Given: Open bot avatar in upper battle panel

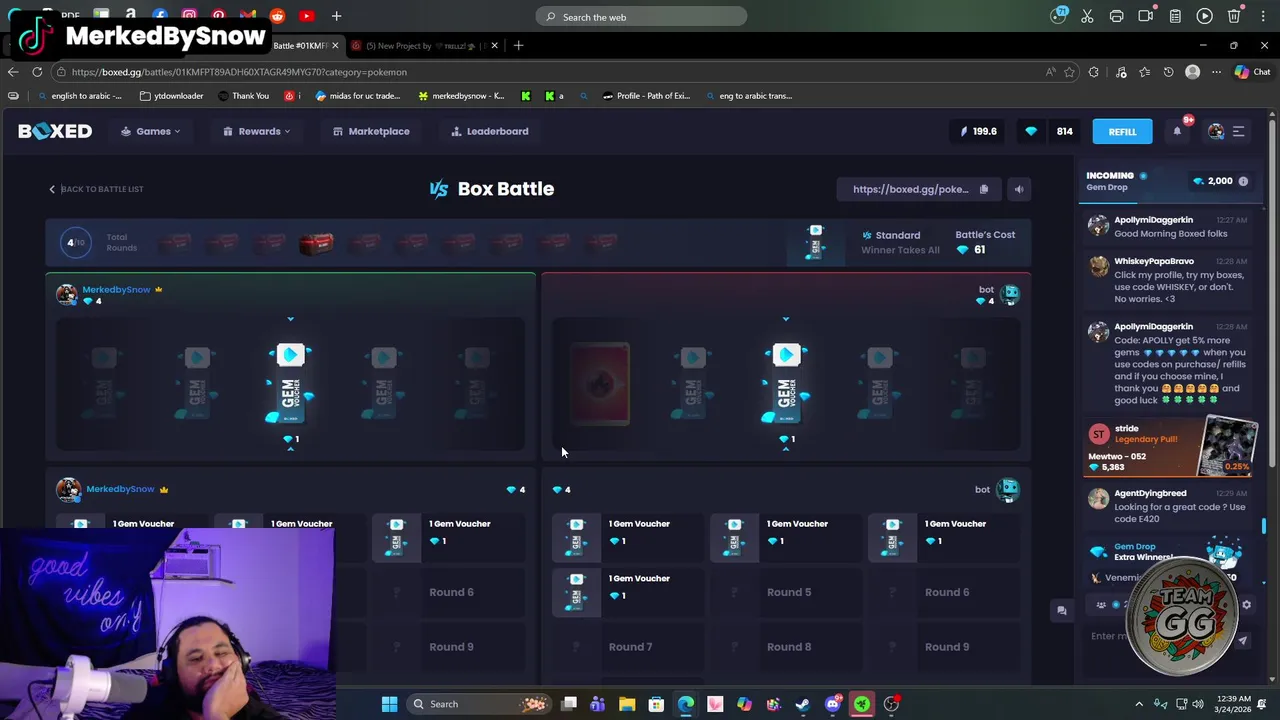Looking at the screenshot, I should (1010, 294).
